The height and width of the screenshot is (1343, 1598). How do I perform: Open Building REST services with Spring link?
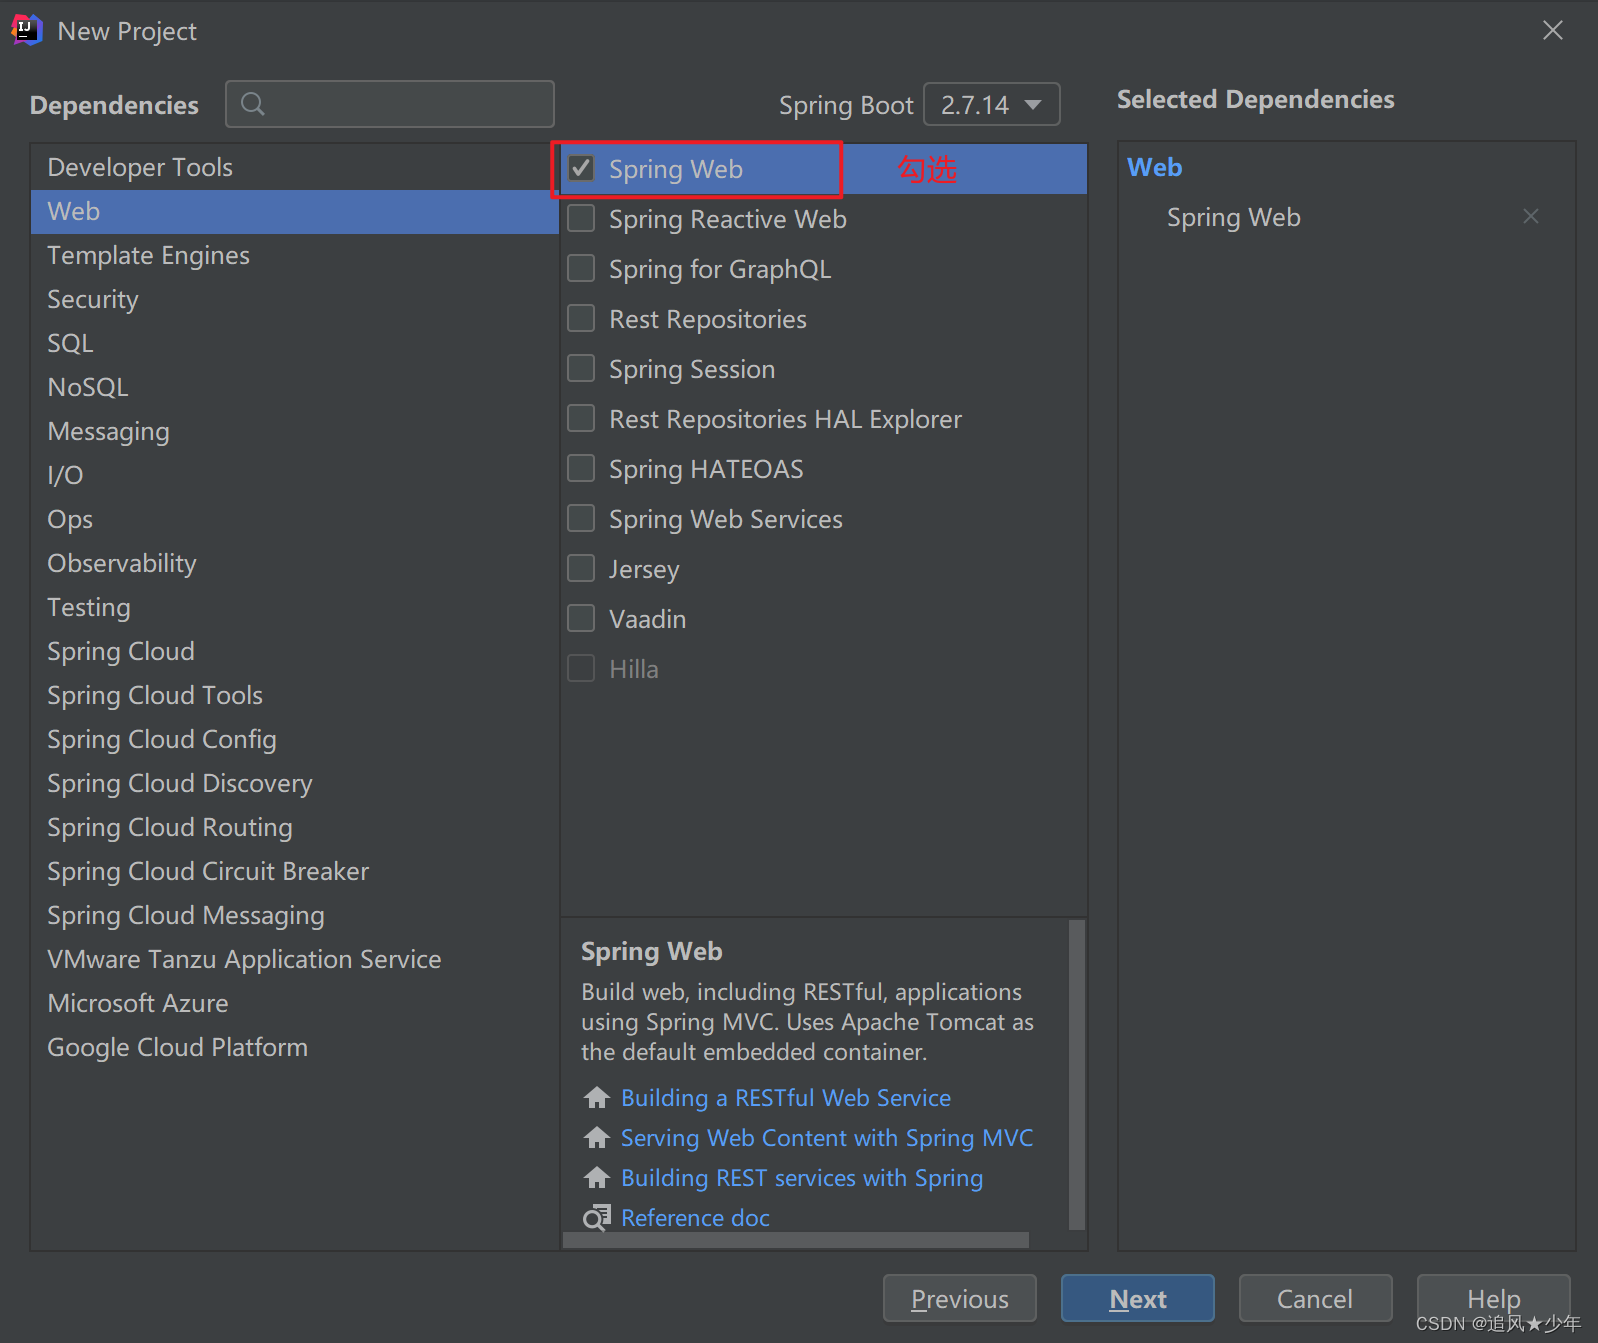pyautogui.click(x=802, y=1178)
